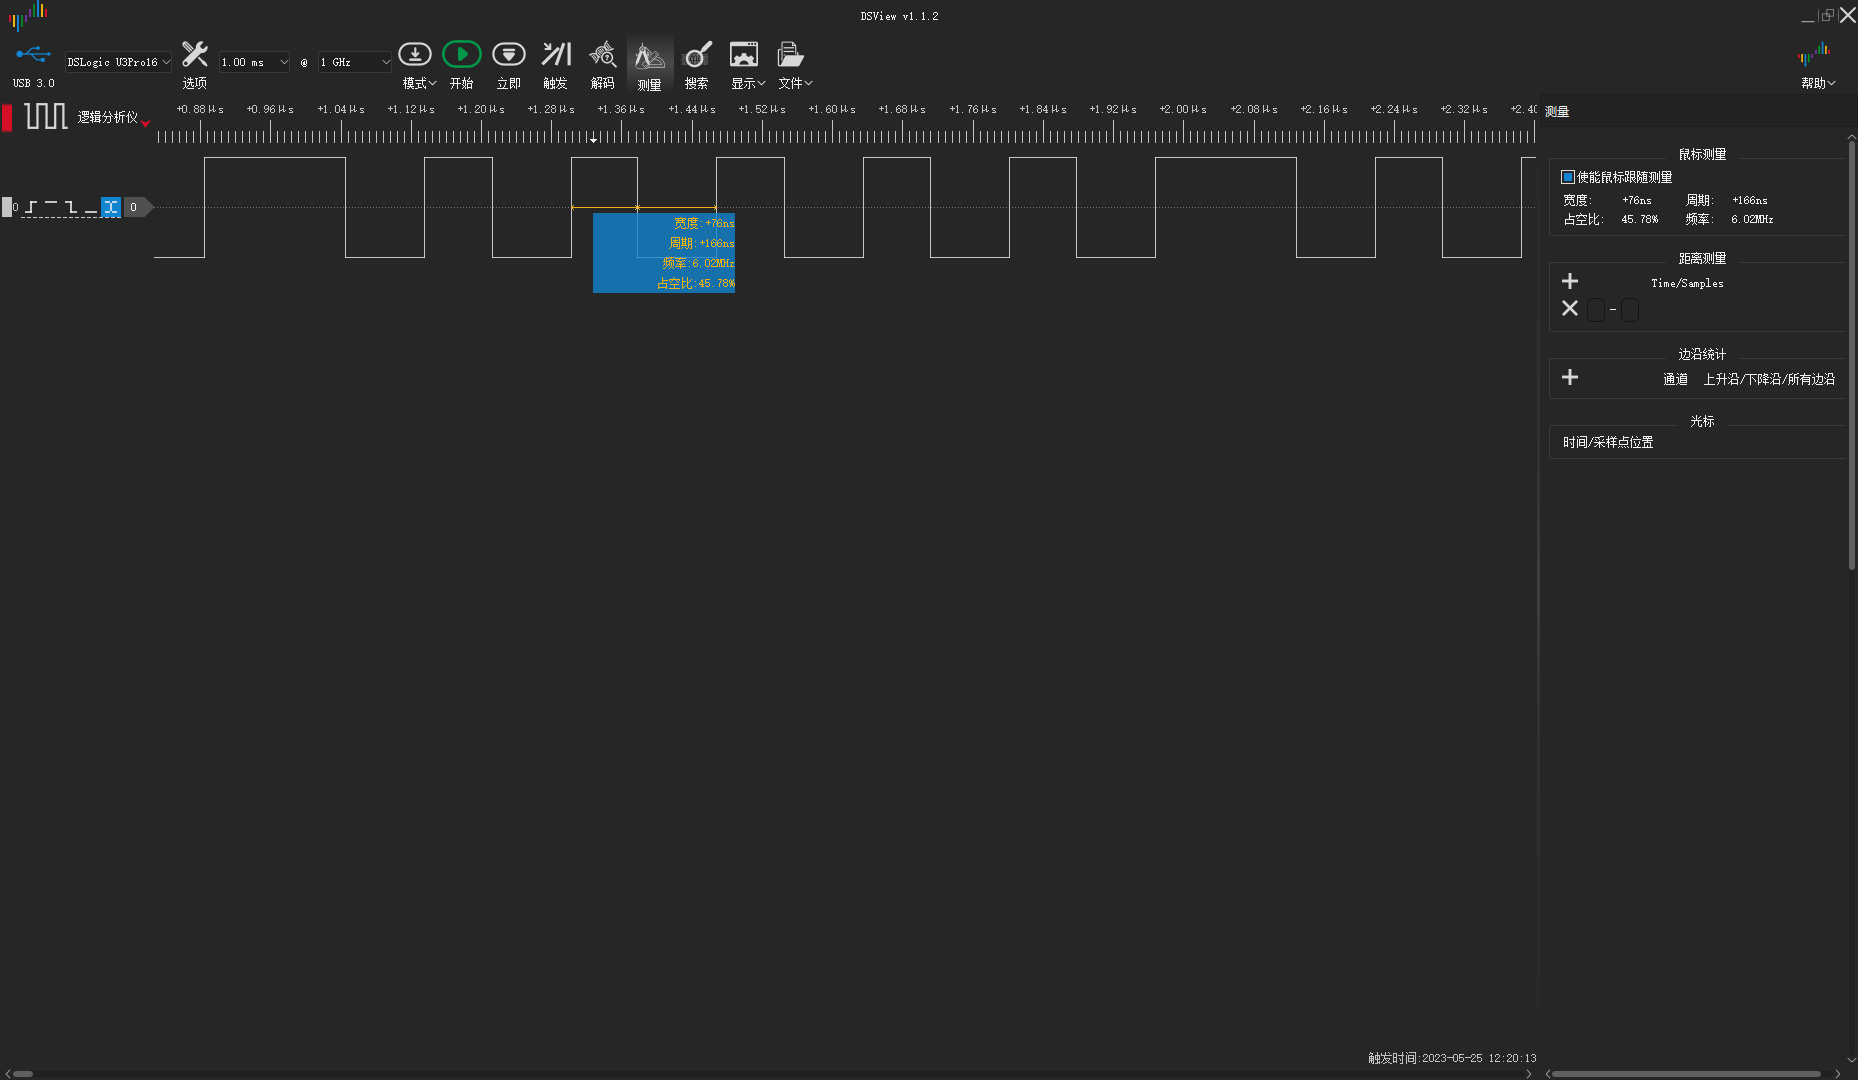Open the 模式 (Mode) menu icon

[415, 54]
